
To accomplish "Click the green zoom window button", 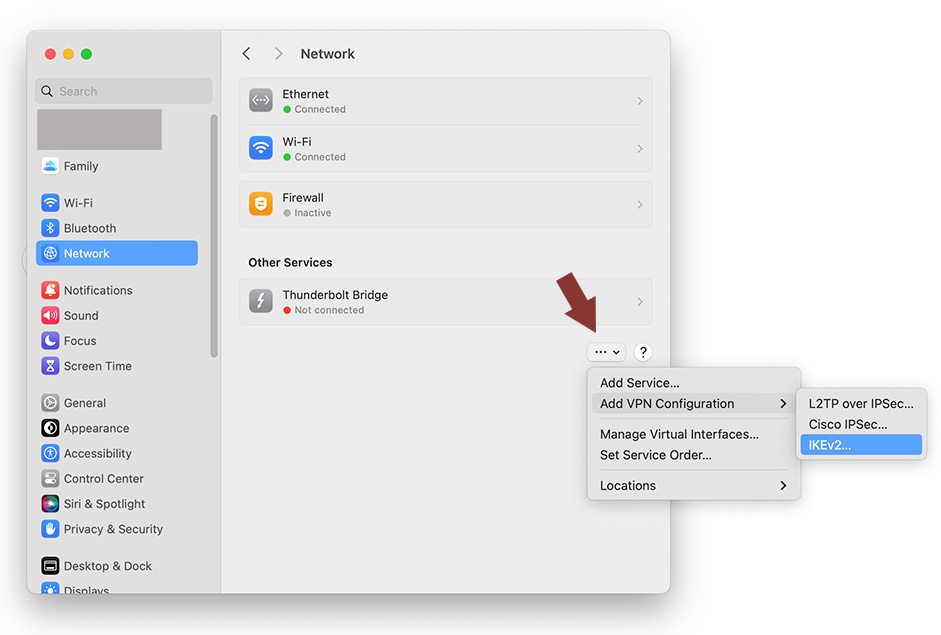I will (x=86, y=54).
